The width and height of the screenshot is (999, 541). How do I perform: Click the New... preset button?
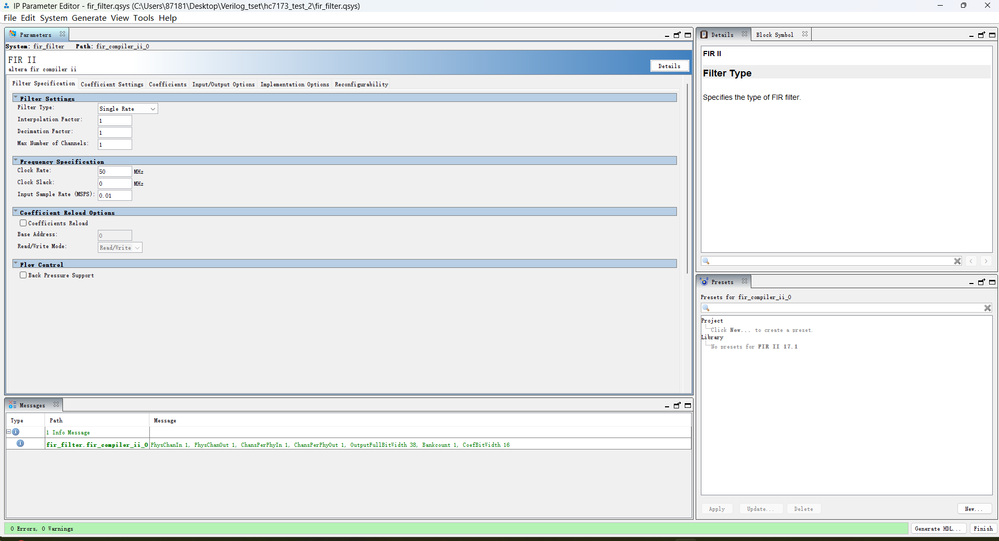974,509
